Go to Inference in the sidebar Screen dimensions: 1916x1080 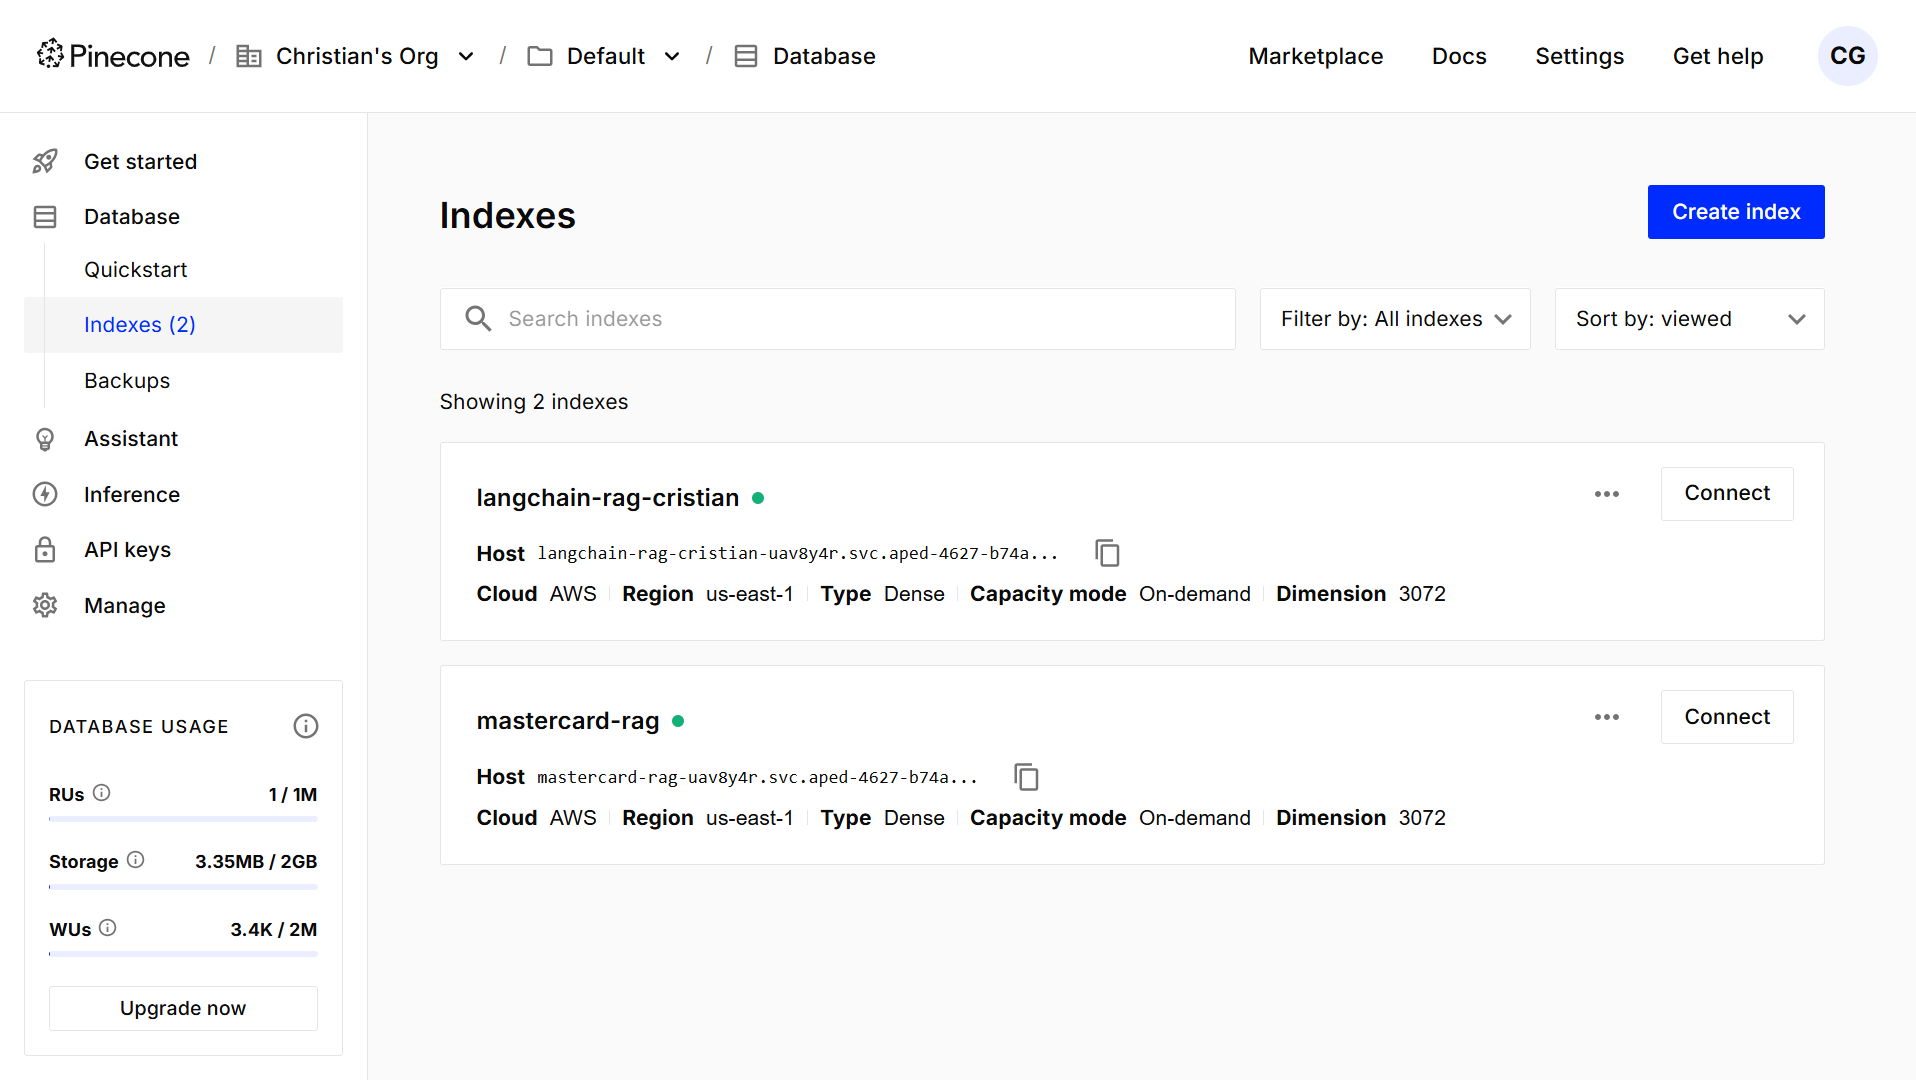(132, 494)
